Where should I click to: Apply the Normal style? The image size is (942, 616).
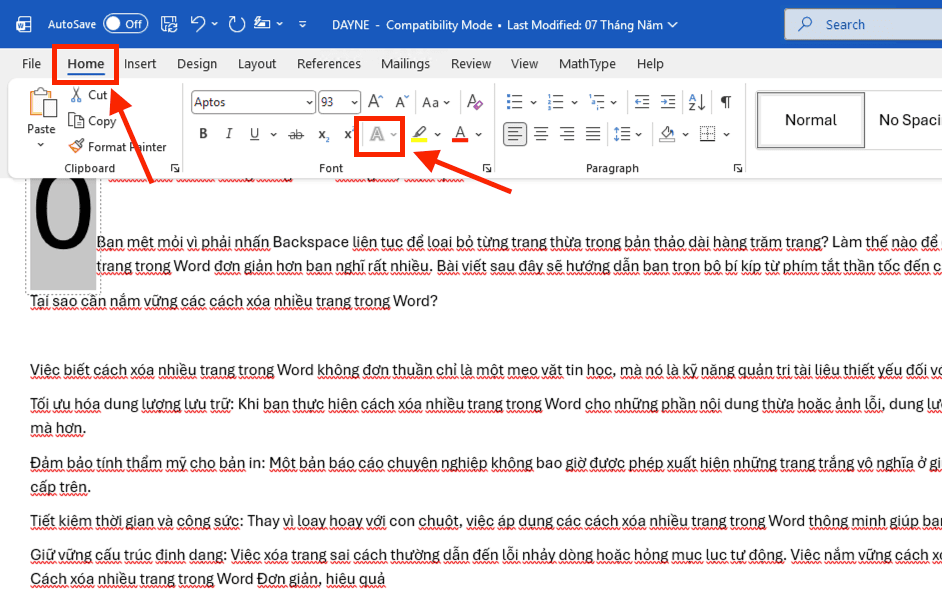810,120
